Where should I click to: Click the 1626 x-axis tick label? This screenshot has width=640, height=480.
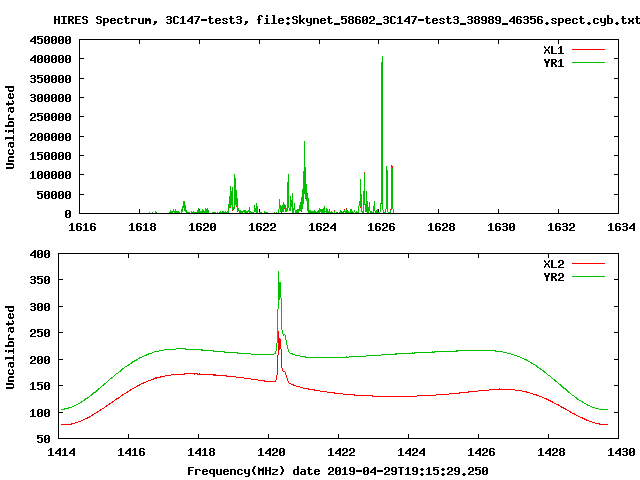pyautogui.click(x=381, y=227)
